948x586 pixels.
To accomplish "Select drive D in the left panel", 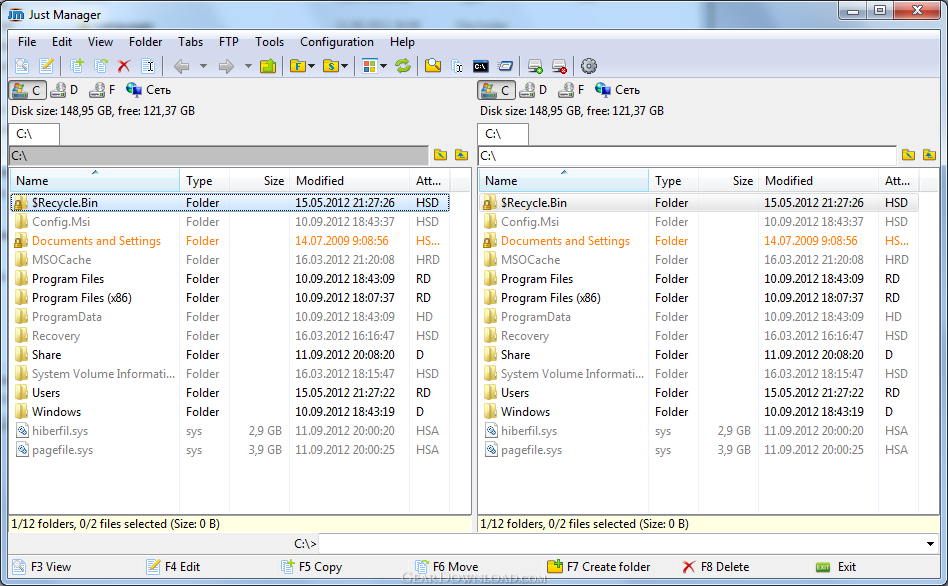I will tap(65, 90).
